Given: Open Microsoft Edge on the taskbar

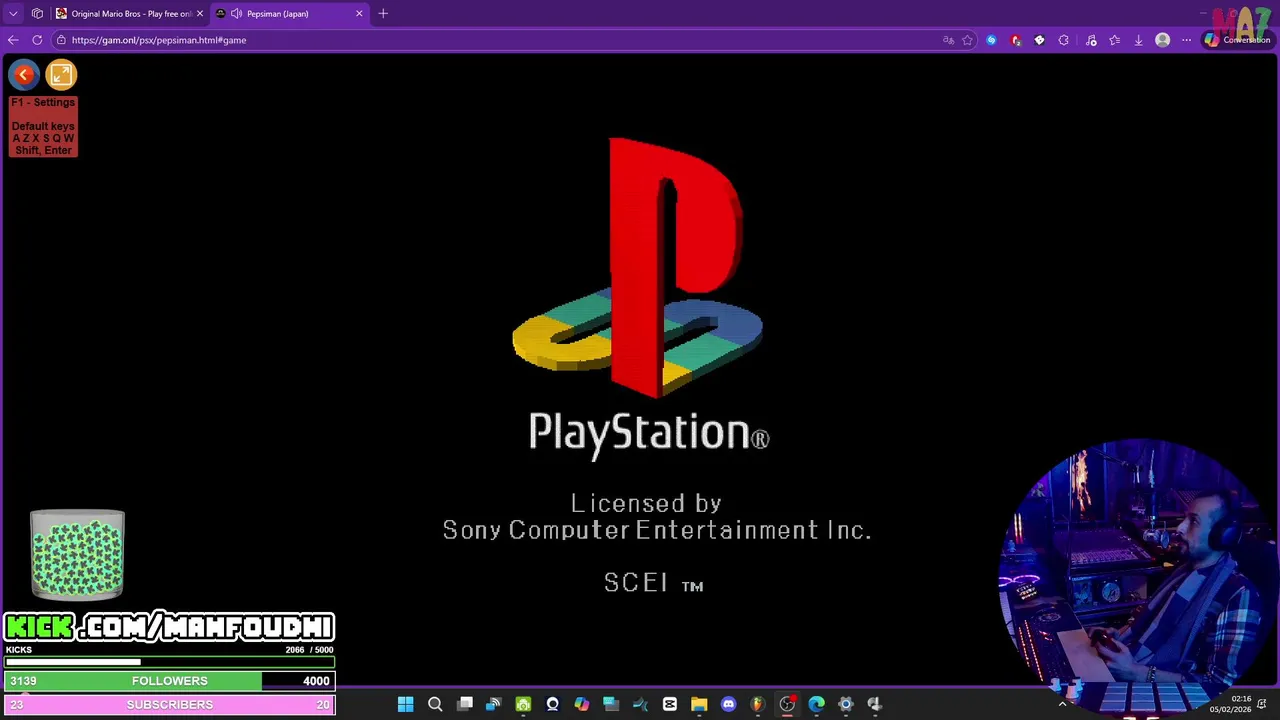Looking at the screenshot, I should click(816, 705).
